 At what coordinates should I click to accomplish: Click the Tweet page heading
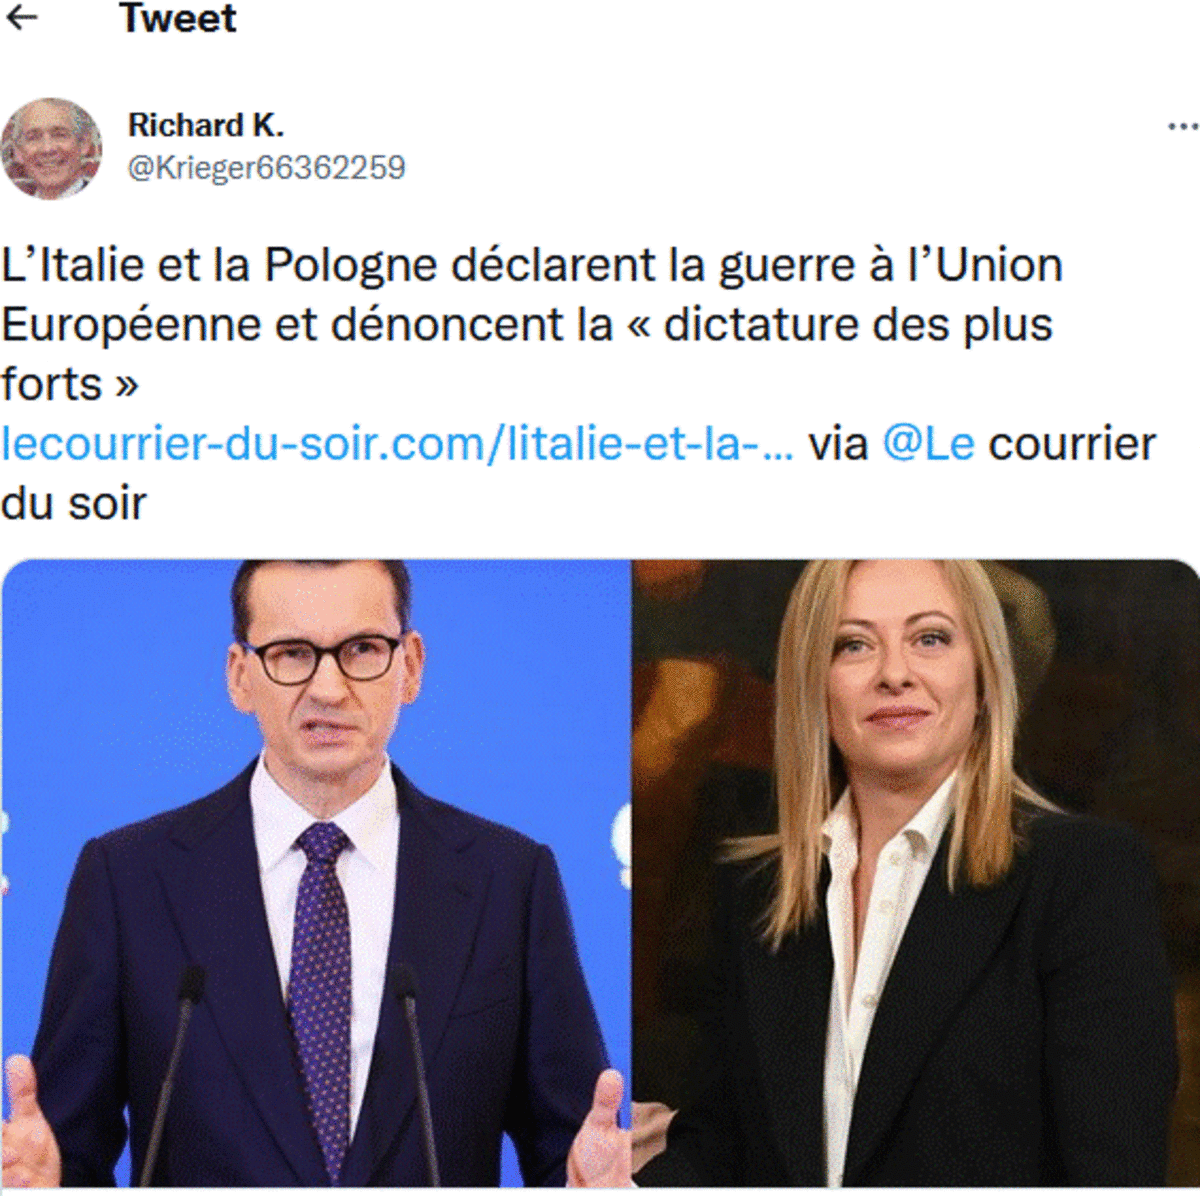point(178,18)
